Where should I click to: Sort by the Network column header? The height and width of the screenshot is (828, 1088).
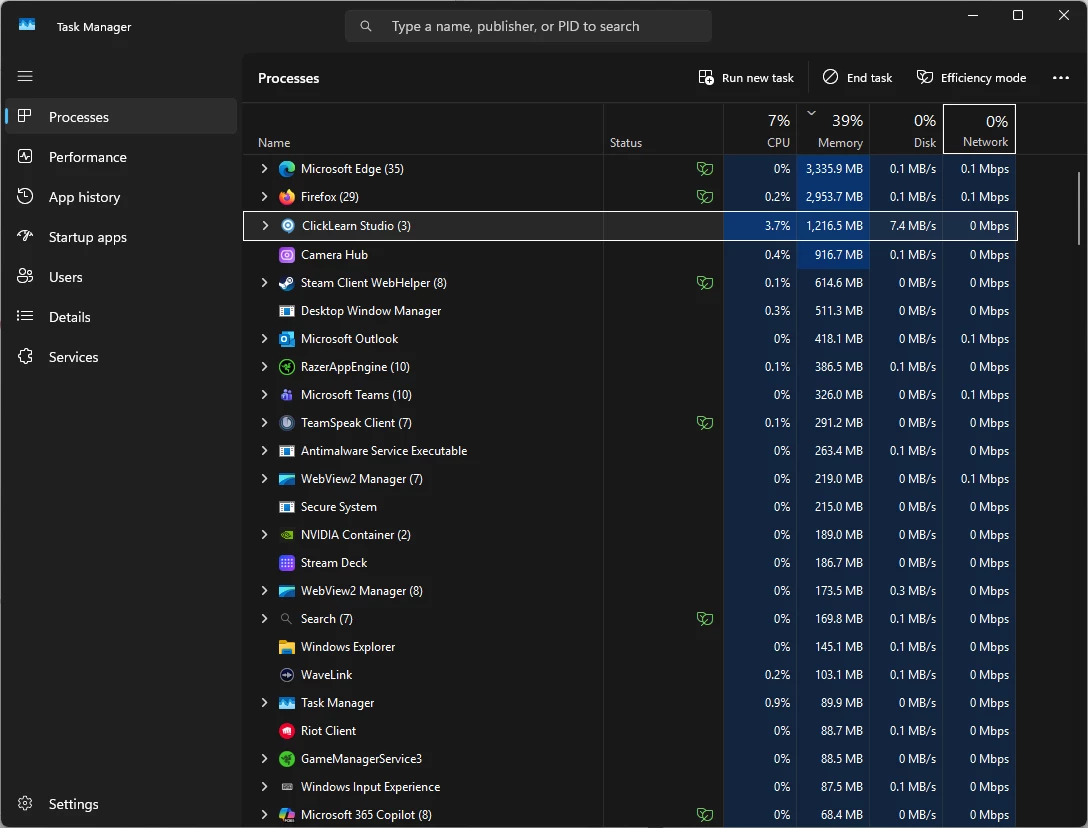click(x=980, y=130)
